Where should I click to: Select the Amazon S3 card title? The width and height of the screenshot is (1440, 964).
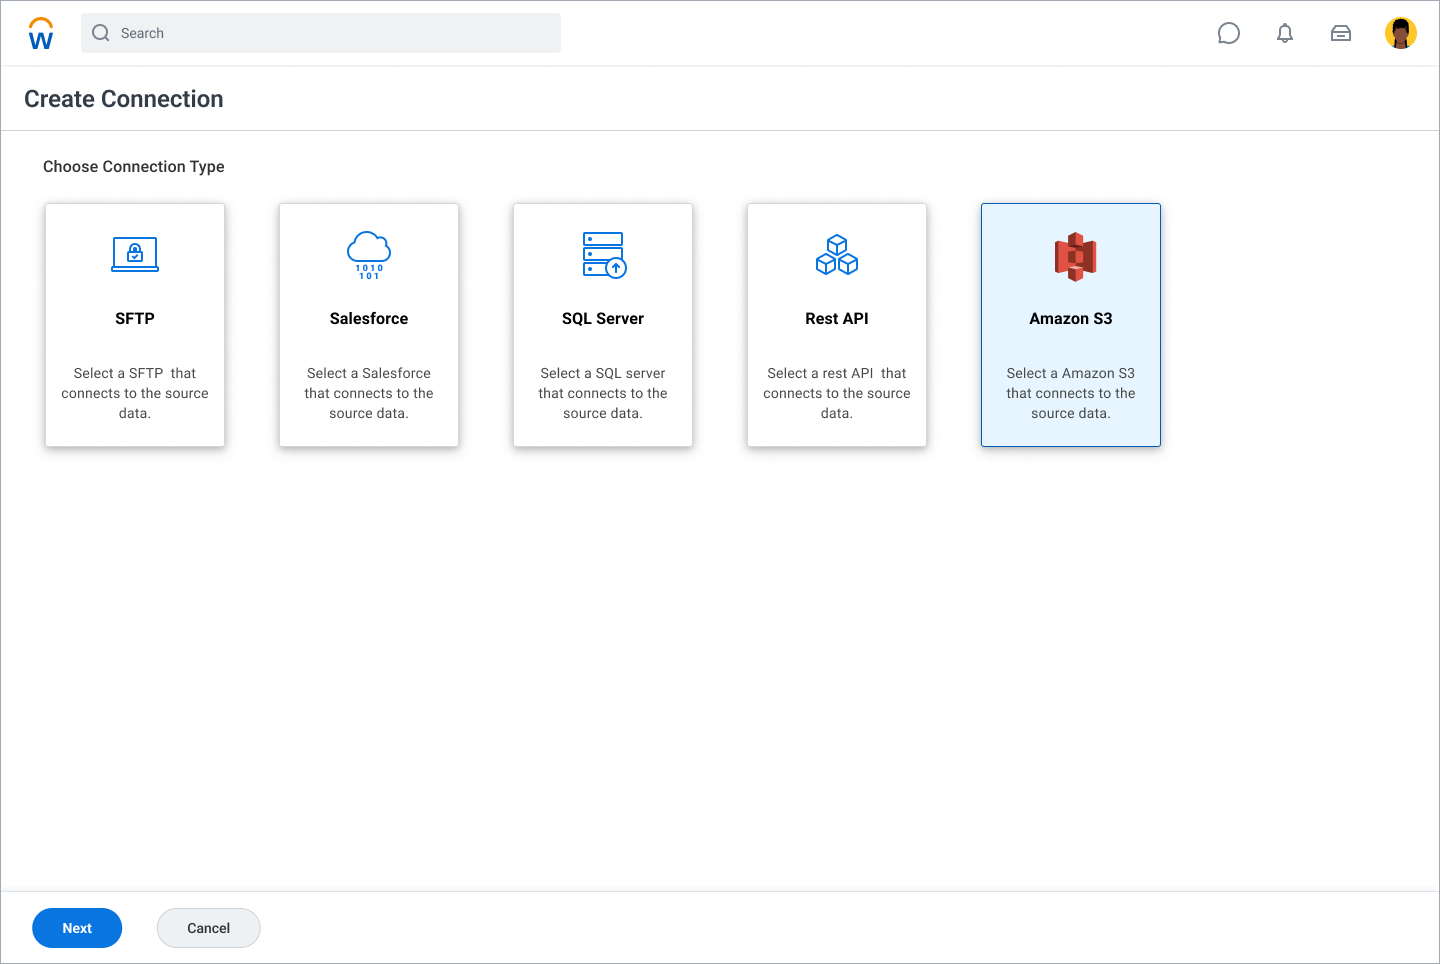tap(1071, 318)
